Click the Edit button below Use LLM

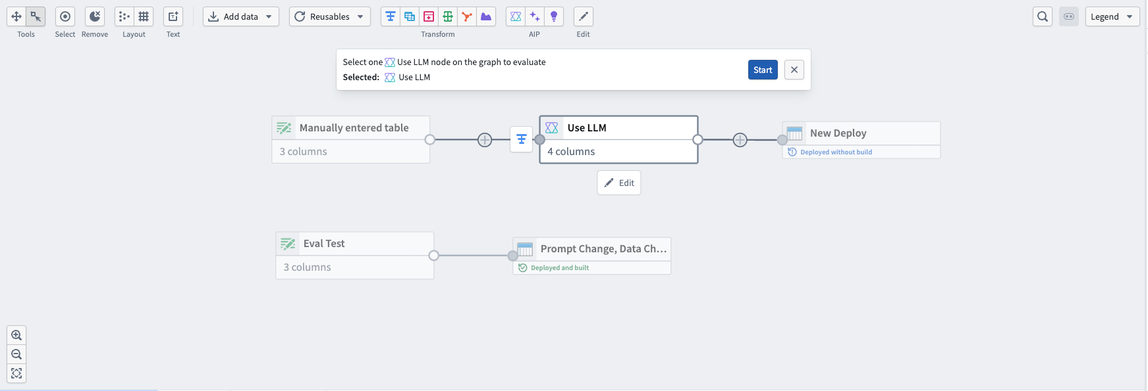[x=619, y=183]
